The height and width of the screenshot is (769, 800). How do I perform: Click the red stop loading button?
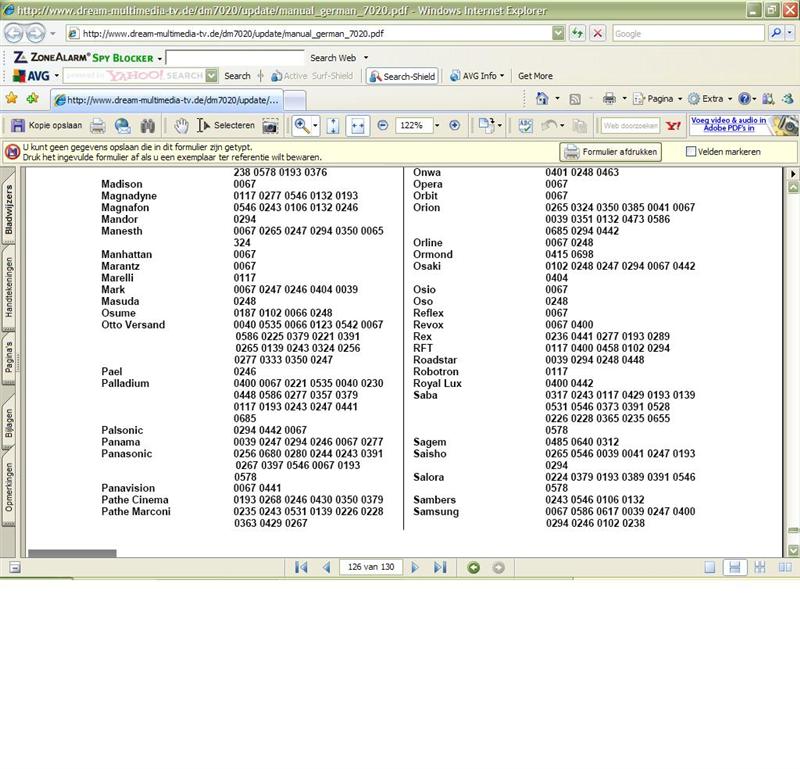[x=597, y=34]
